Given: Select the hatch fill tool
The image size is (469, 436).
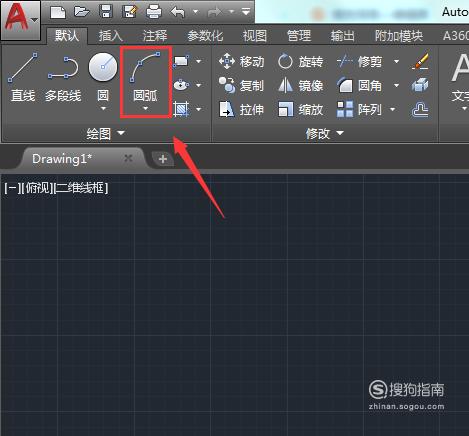Looking at the screenshot, I should (x=181, y=109).
